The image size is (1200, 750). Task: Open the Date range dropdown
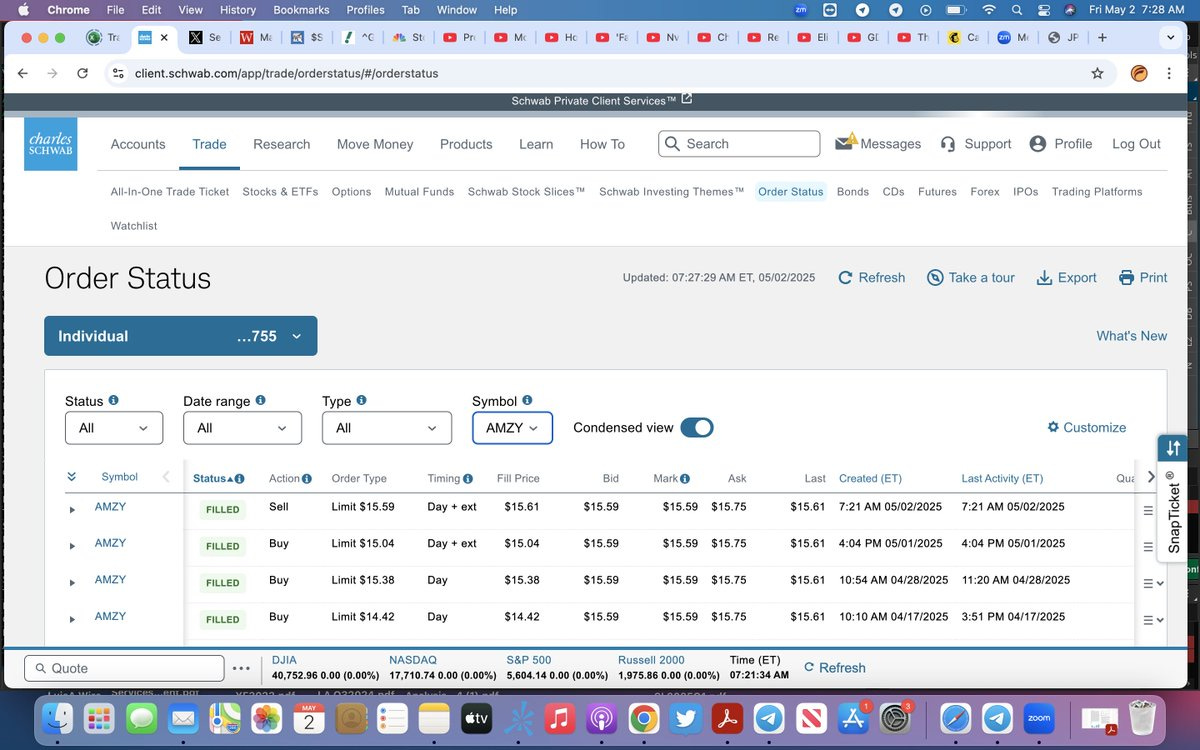pos(242,428)
